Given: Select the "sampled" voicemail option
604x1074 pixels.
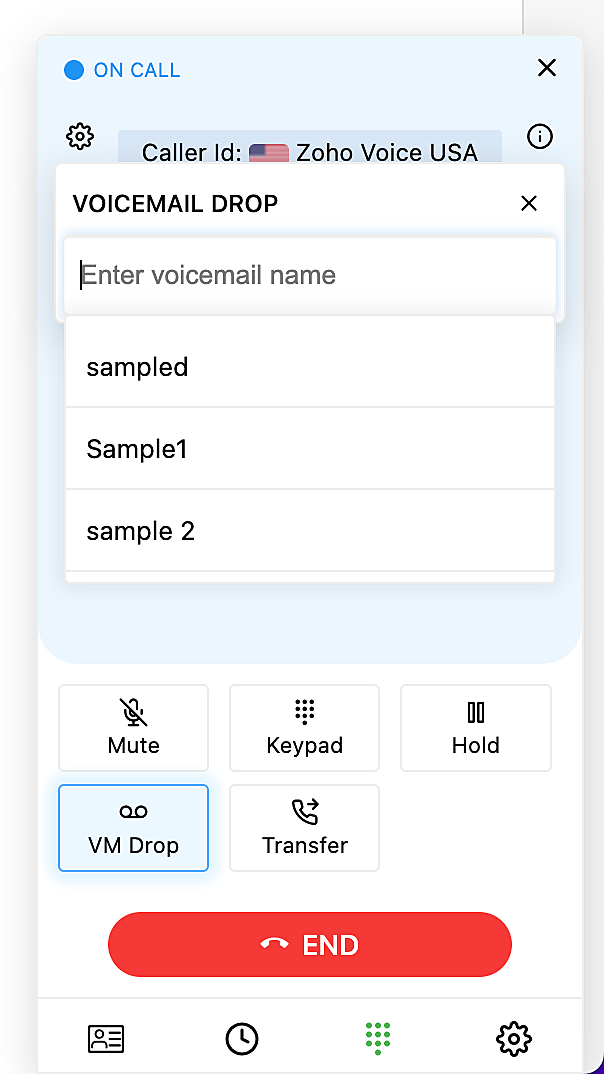Looking at the screenshot, I should [310, 367].
